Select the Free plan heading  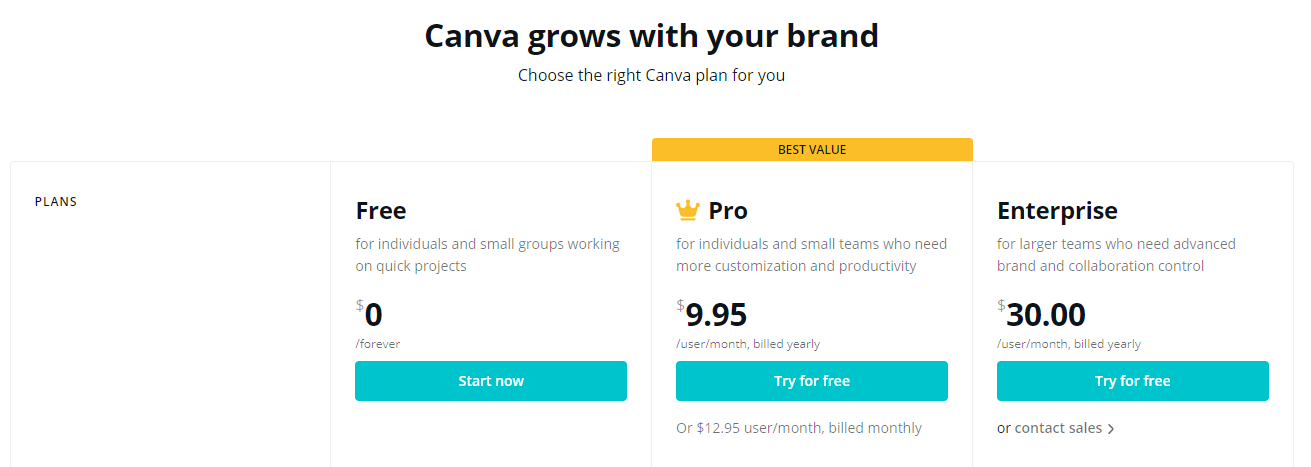click(x=381, y=211)
